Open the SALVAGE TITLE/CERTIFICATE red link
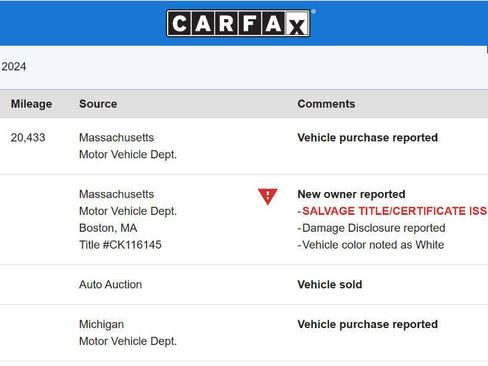Screen dimensions: 488x366 (x=394, y=211)
